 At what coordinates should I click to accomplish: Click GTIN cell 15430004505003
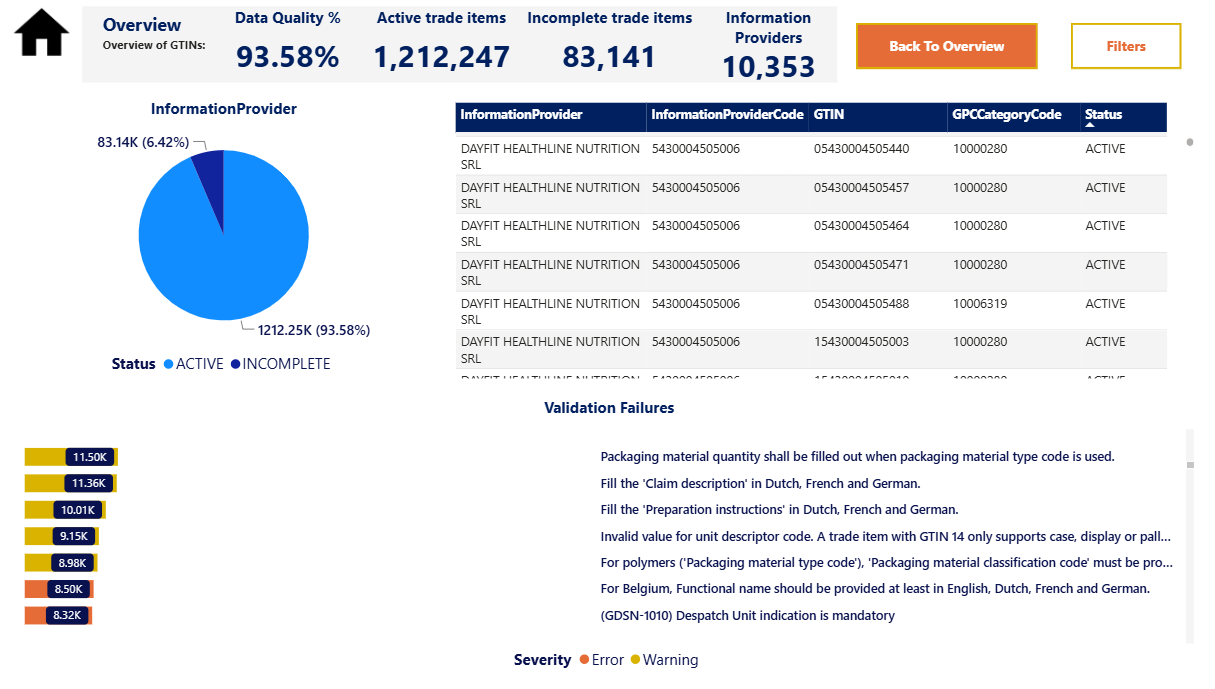point(861,342)
